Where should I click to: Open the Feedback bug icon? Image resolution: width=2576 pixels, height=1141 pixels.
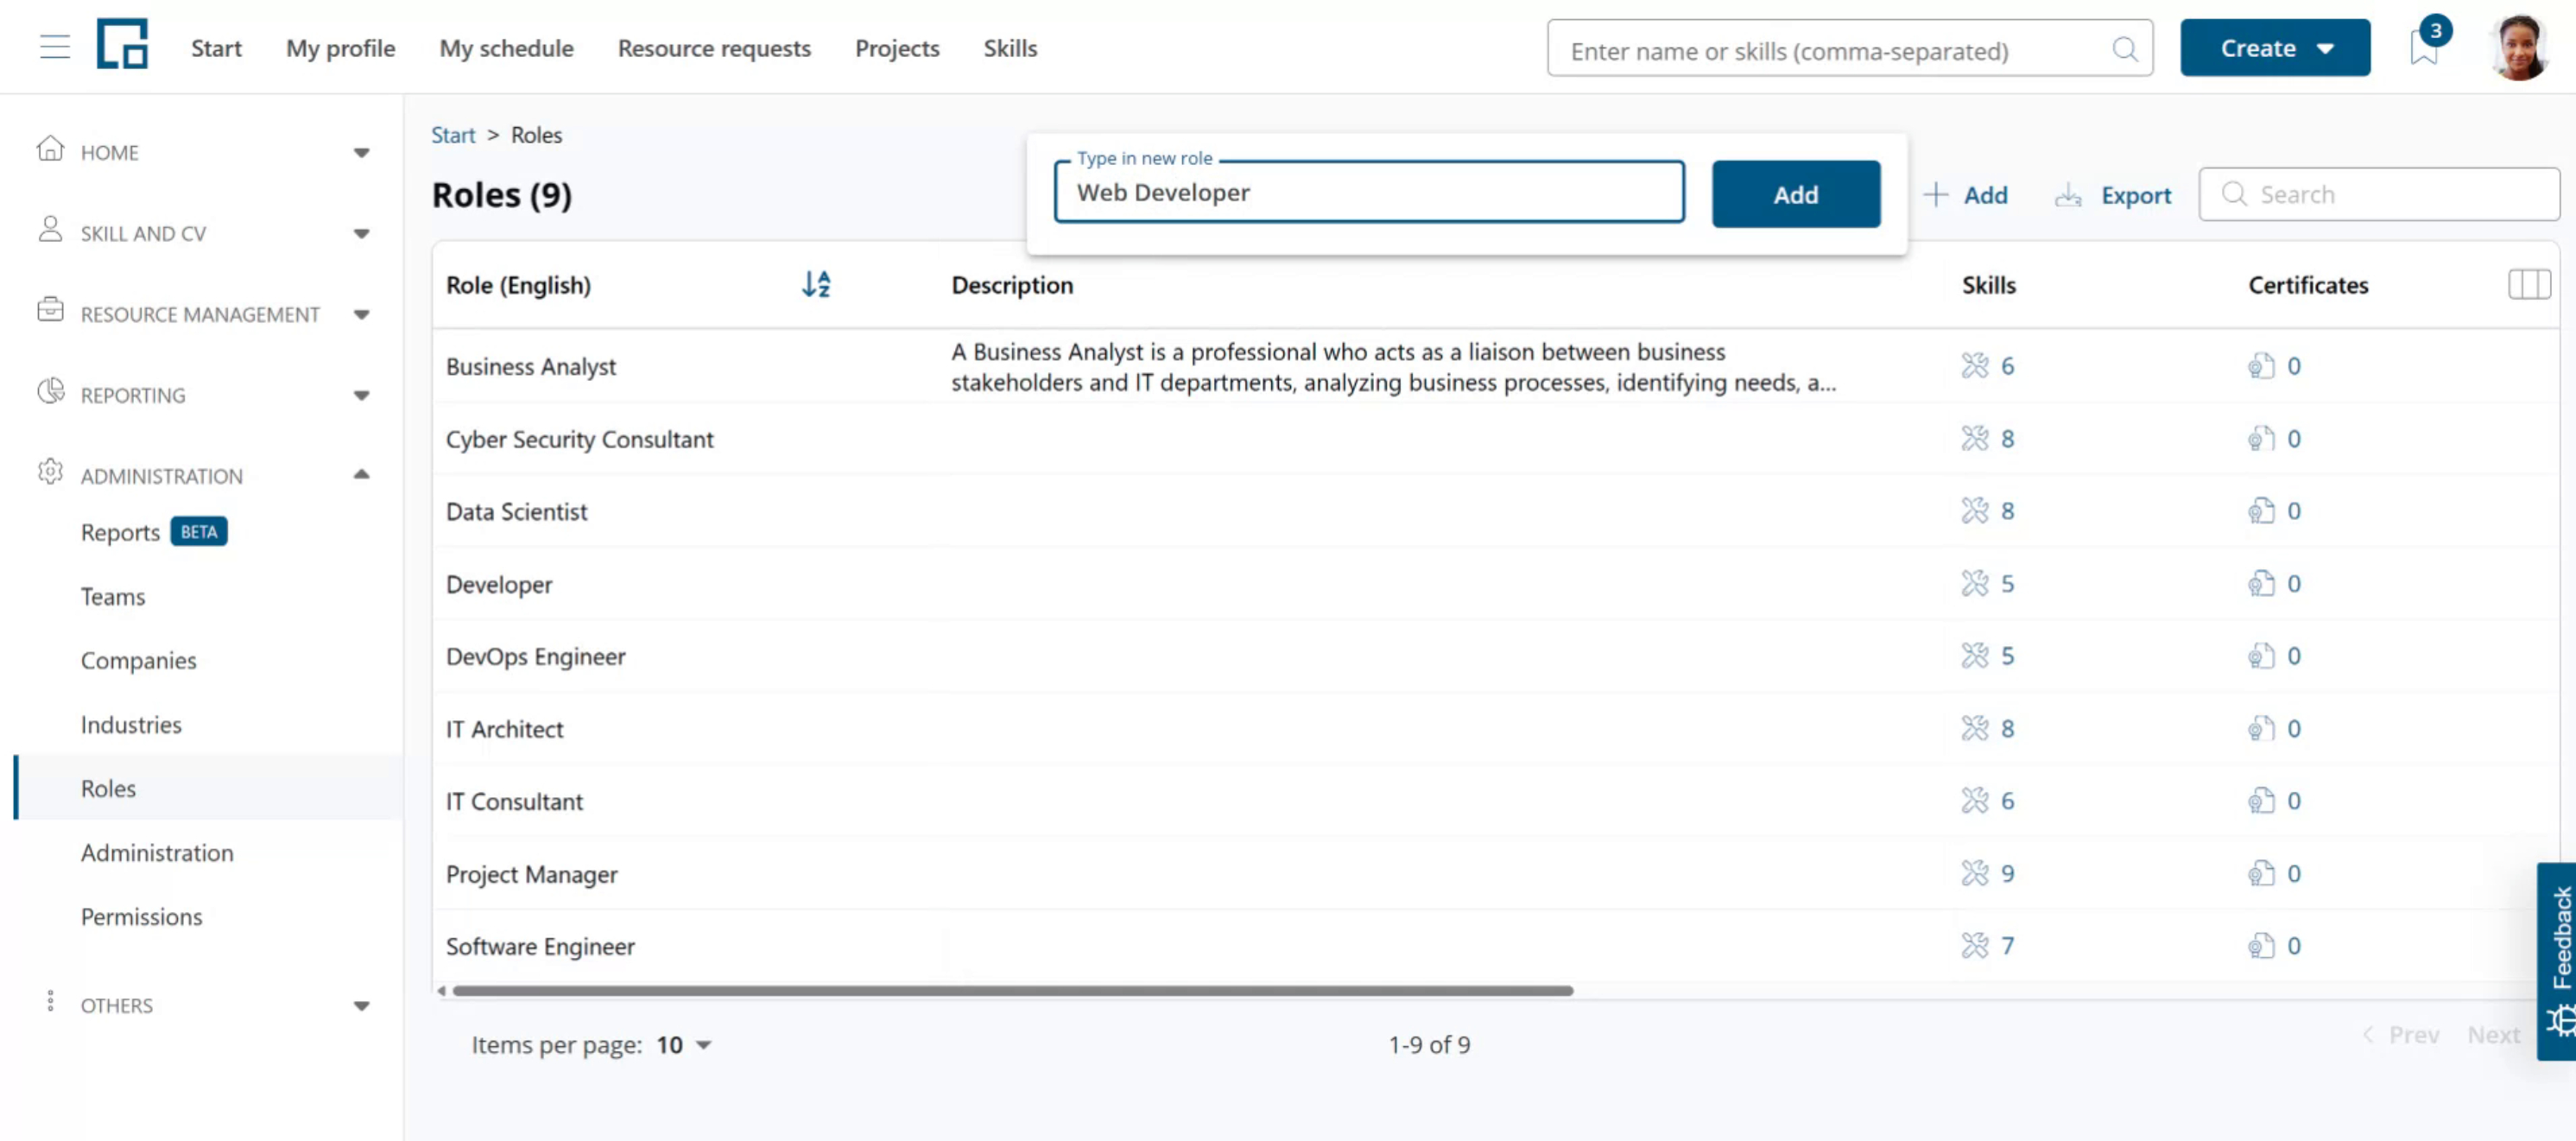(2560, 1021)
